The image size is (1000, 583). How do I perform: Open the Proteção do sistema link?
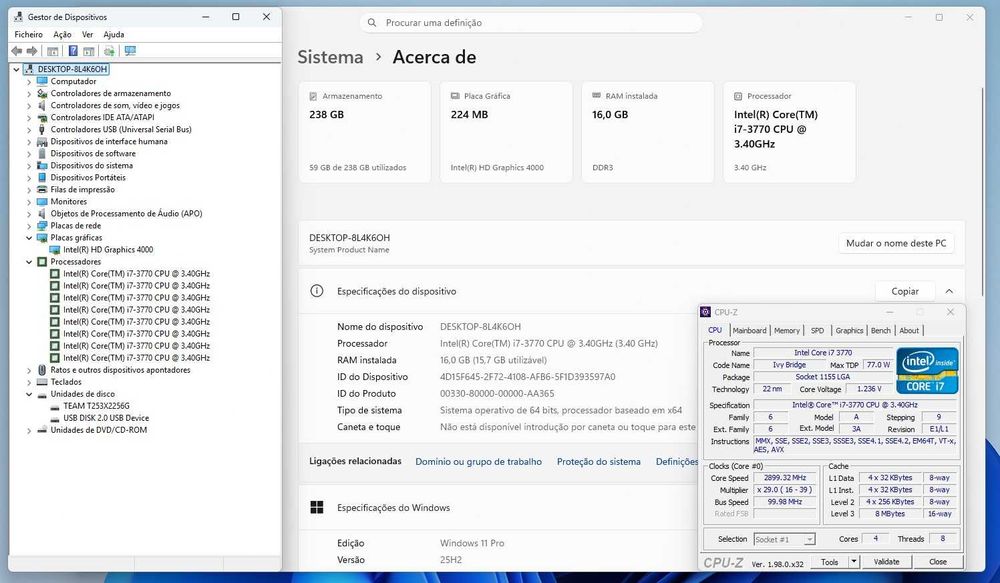pos(599,462)
